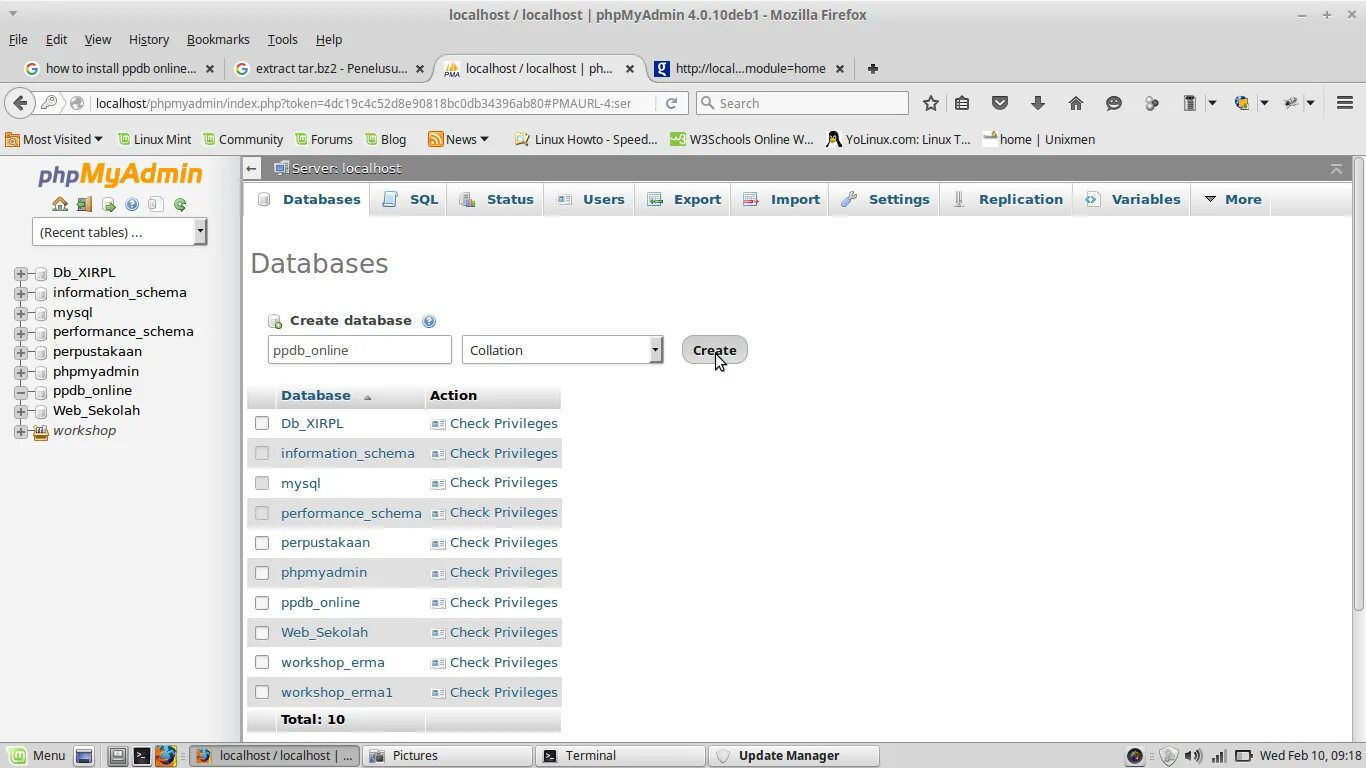
Task: Click the back arrow in Firefox
Action: (20, 103)
